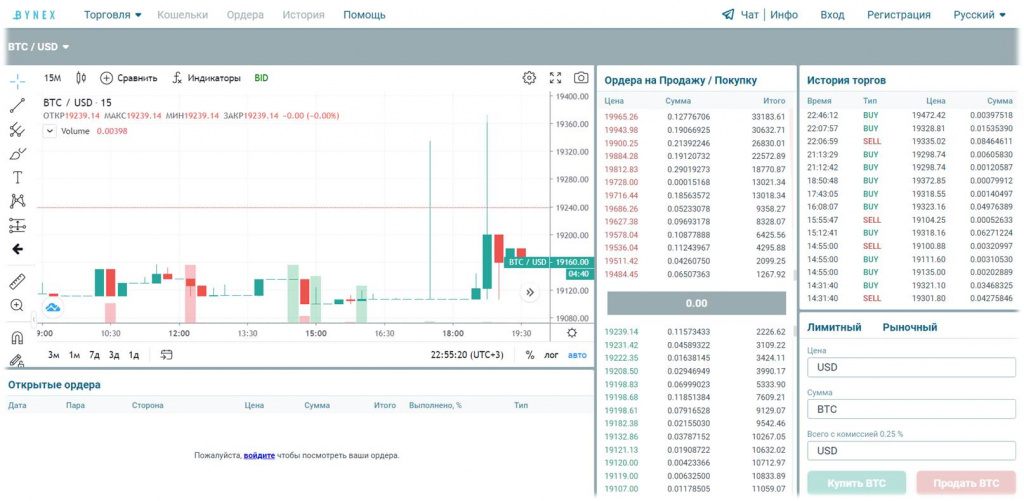
Task: Open the Помощь menu item
Action: [364, 15]
